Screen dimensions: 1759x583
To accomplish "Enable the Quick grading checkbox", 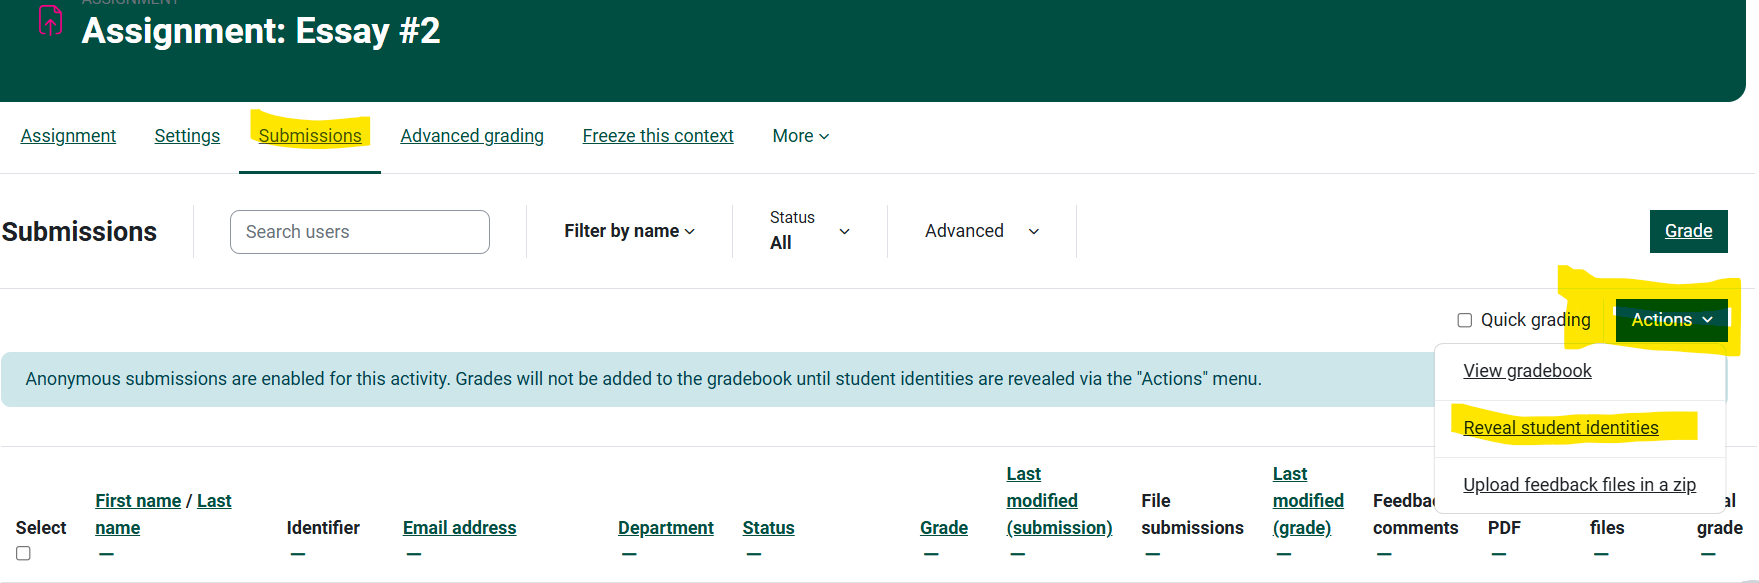I will point(1464,320).
